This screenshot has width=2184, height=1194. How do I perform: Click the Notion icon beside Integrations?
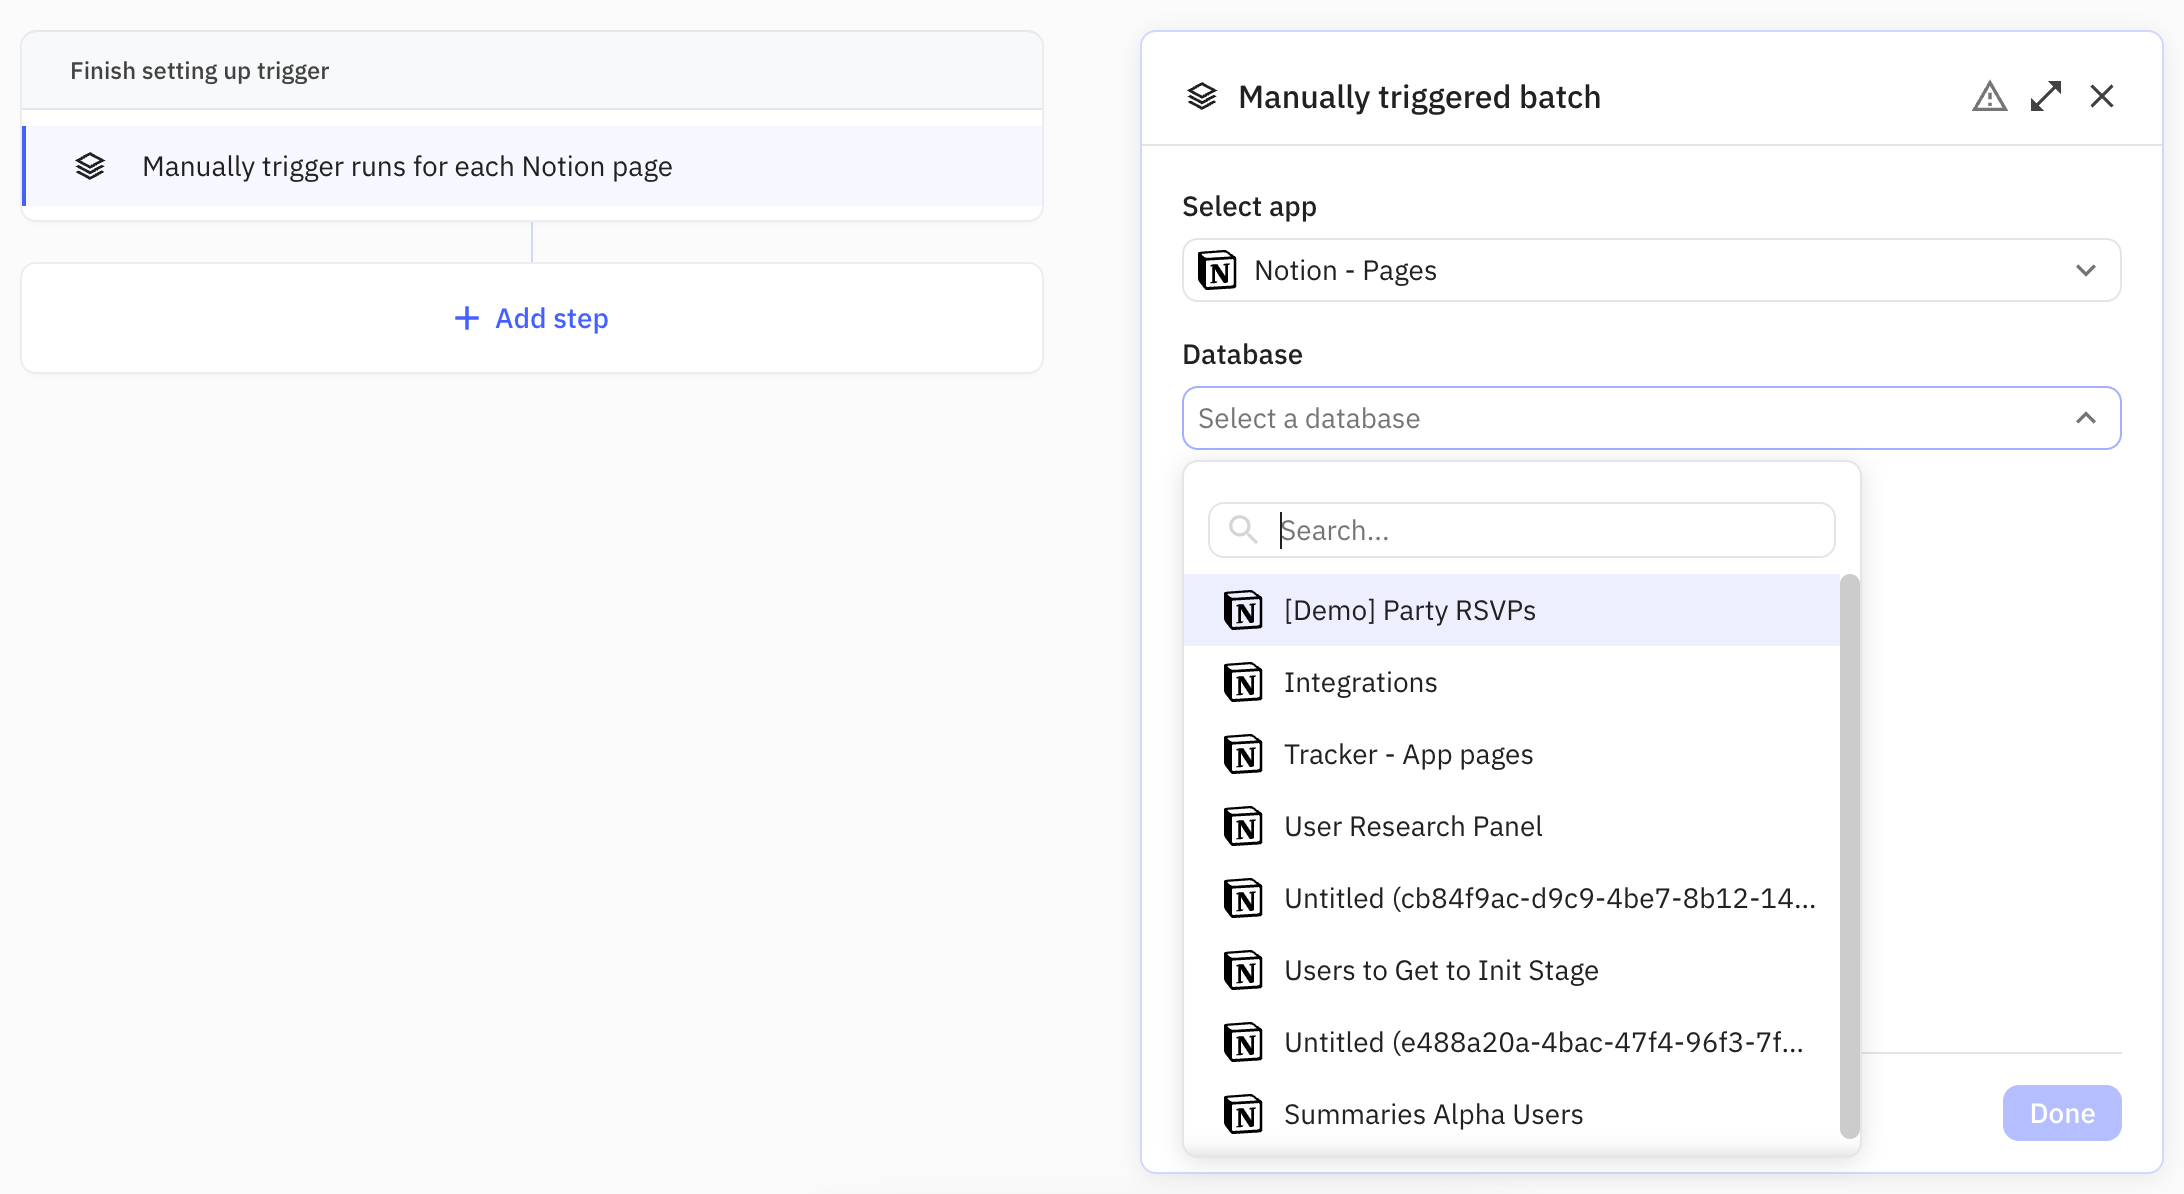(1243, 683)
